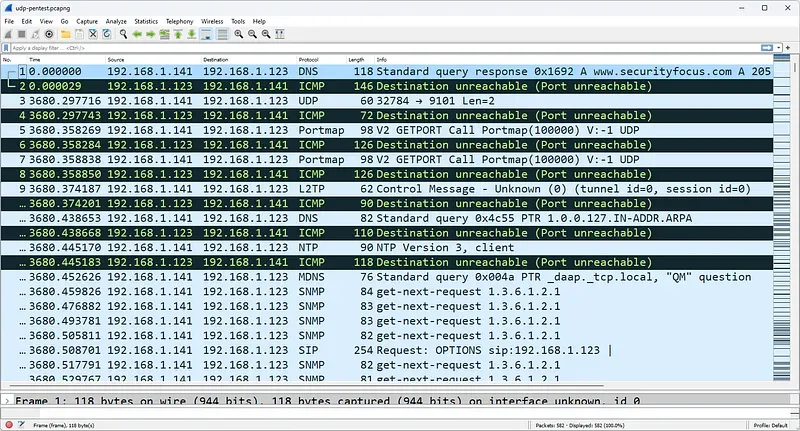Open the Telephony menu
The image size is (800, 431).
point(180,21)
